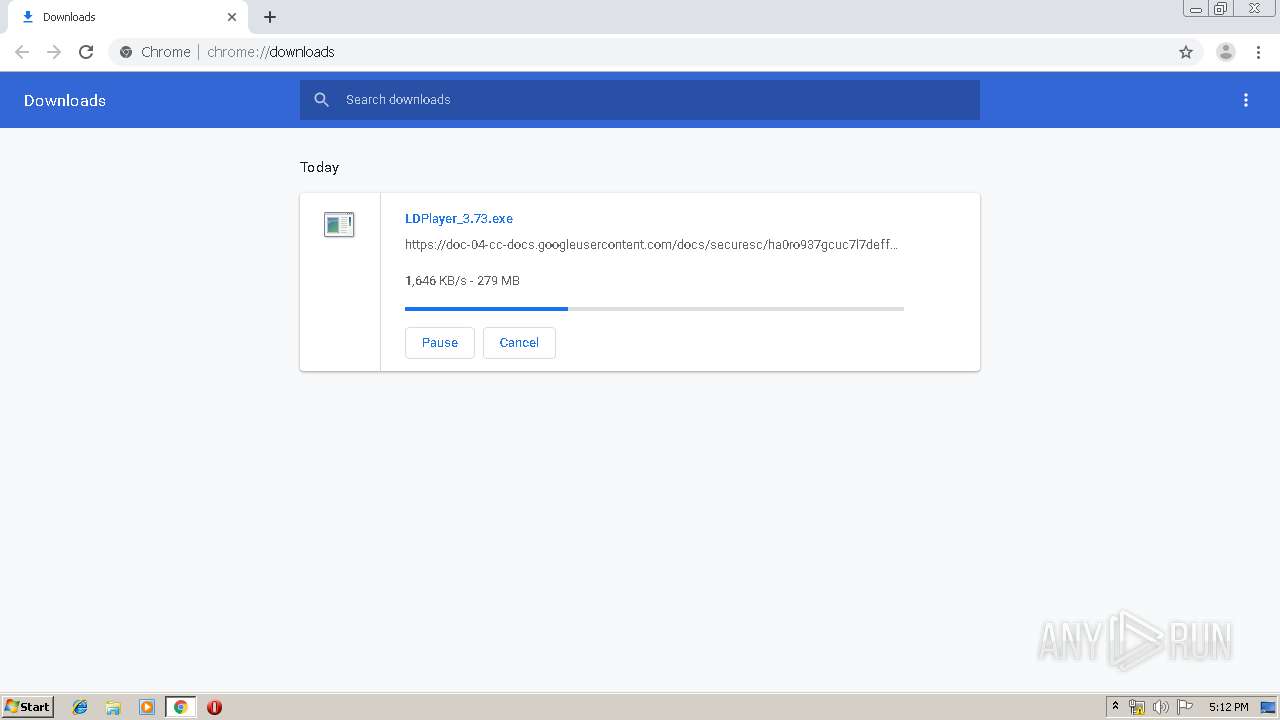Click the search magnifier icon in downloads
The image size is (1280, 720).
[321, 100]
